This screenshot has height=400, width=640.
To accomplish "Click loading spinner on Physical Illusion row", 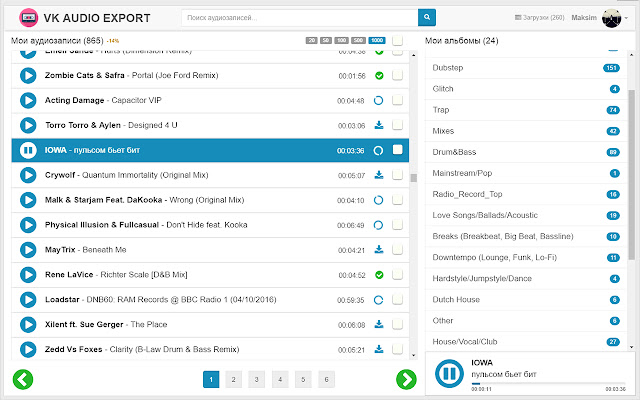I will [x=378, y=225].
